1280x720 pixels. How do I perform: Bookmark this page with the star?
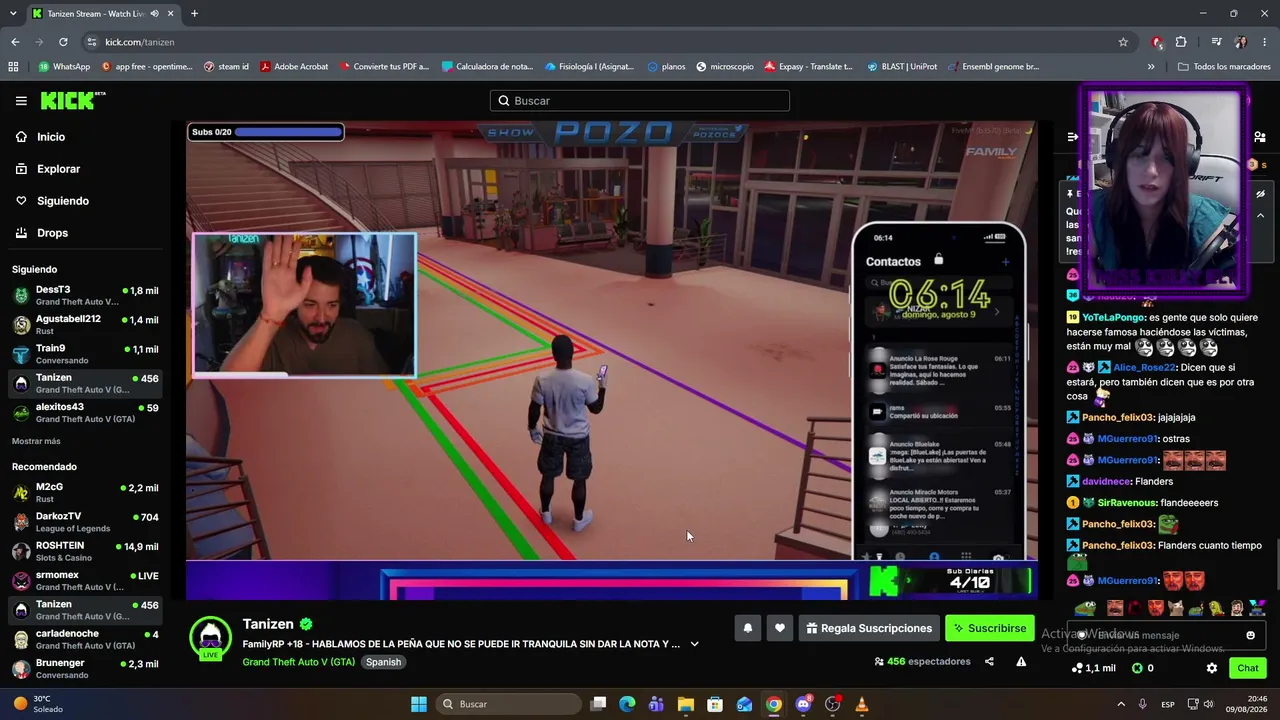[x=1123, y=42]
